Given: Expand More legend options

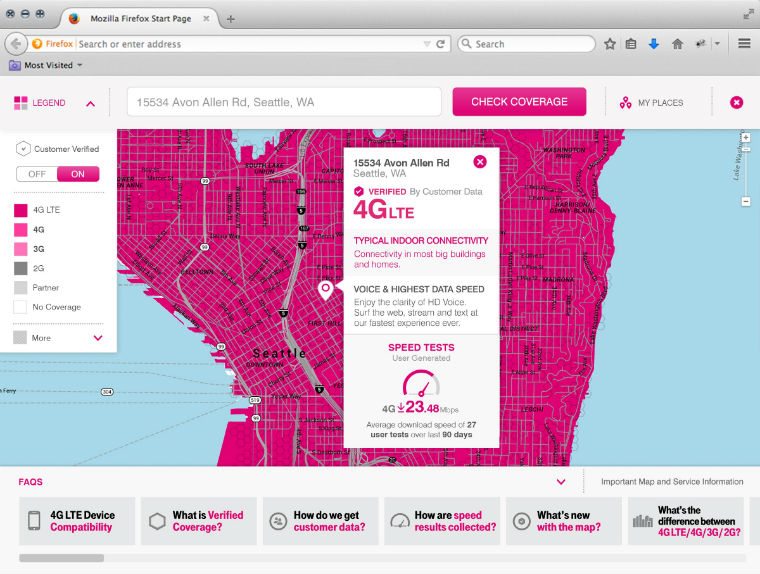Looking at the screenshot, I should 97,338.
